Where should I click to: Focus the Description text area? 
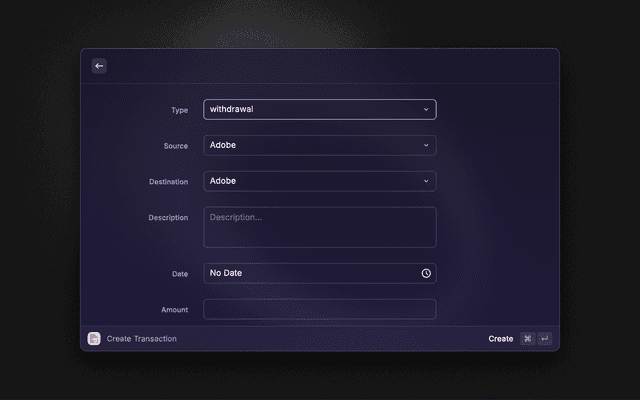click(x=320, y=227)
